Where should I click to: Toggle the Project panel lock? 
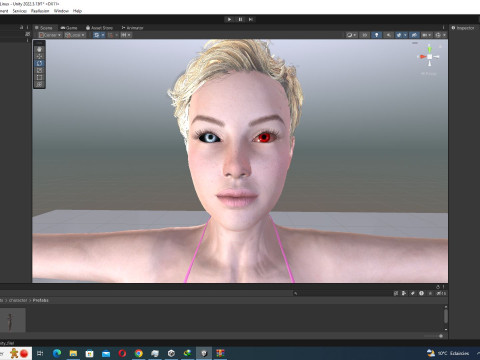coord(438,287)
